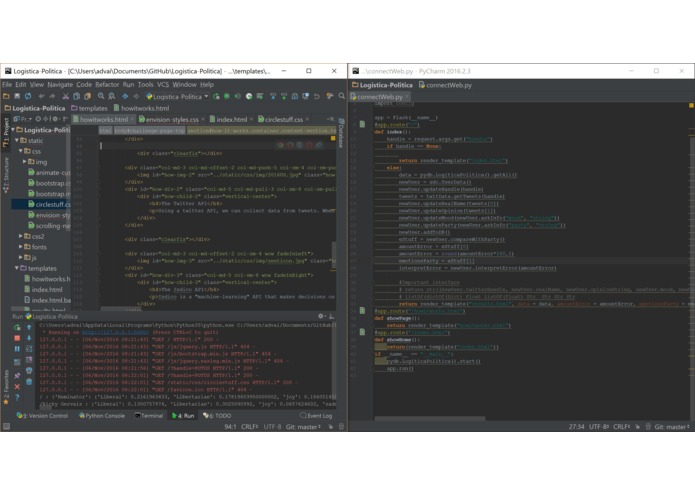Click the Open folder toolbar icon
The height and width of the screenshot is (494, 695).
tap(6, 96)
